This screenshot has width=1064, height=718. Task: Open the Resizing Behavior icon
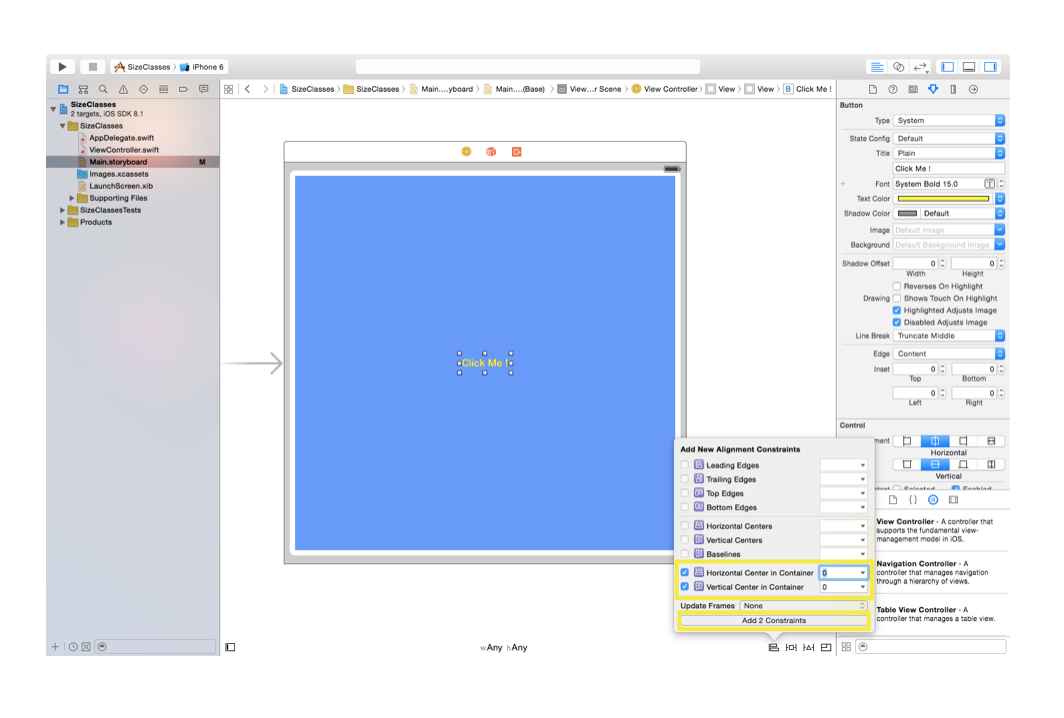[x=826, y=647]
